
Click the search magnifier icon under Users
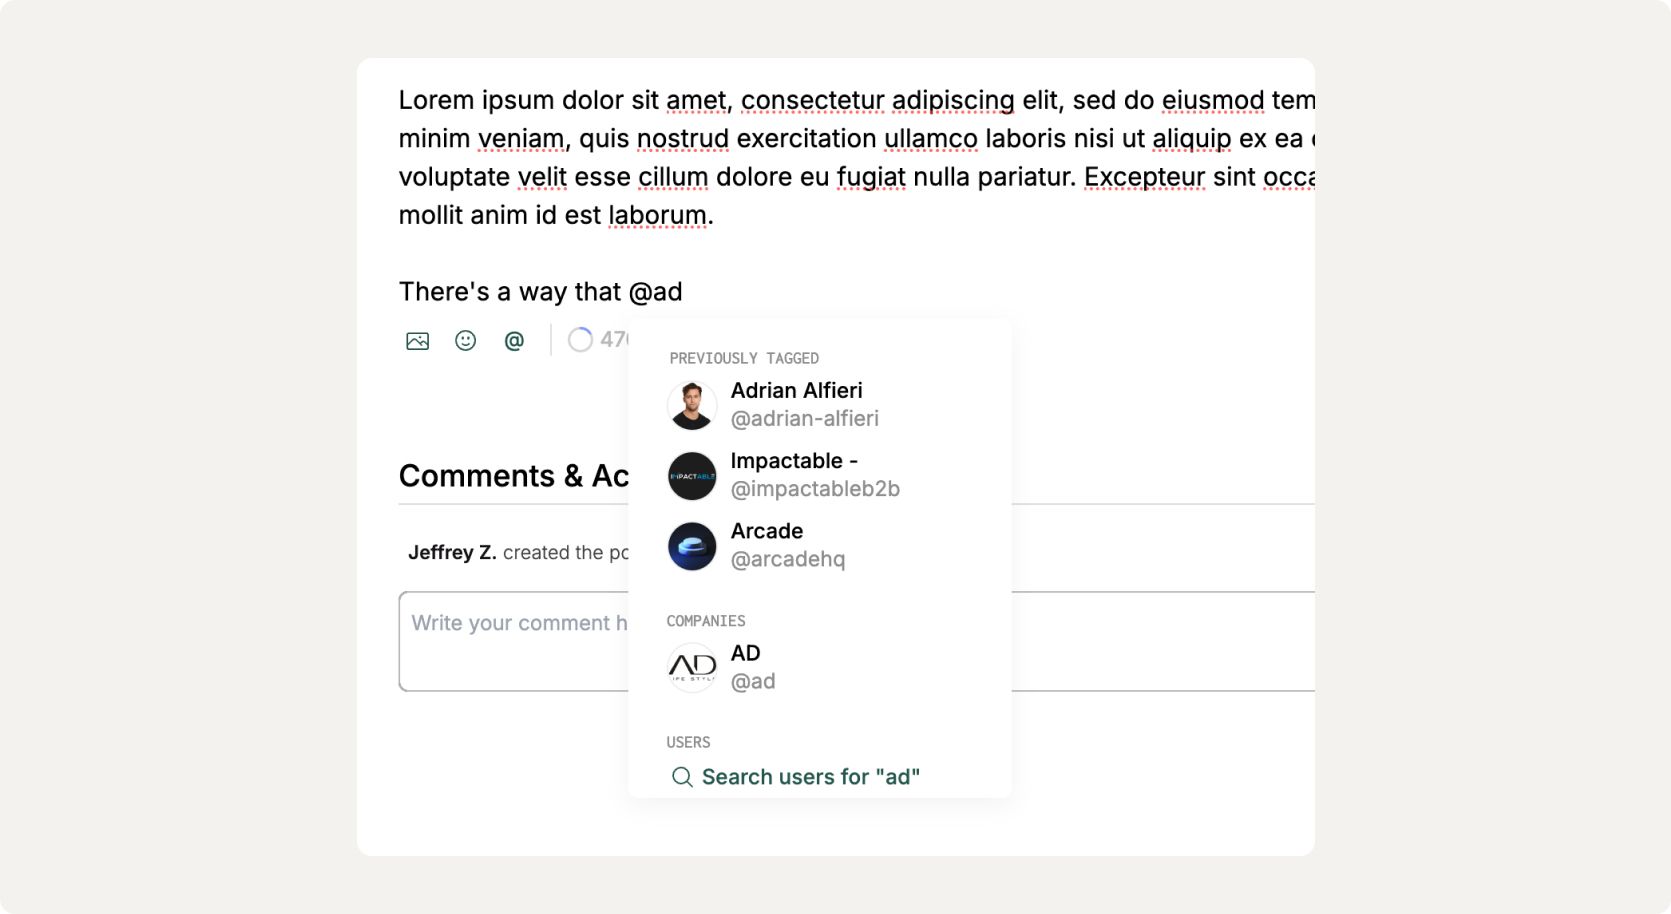[682, 777]
